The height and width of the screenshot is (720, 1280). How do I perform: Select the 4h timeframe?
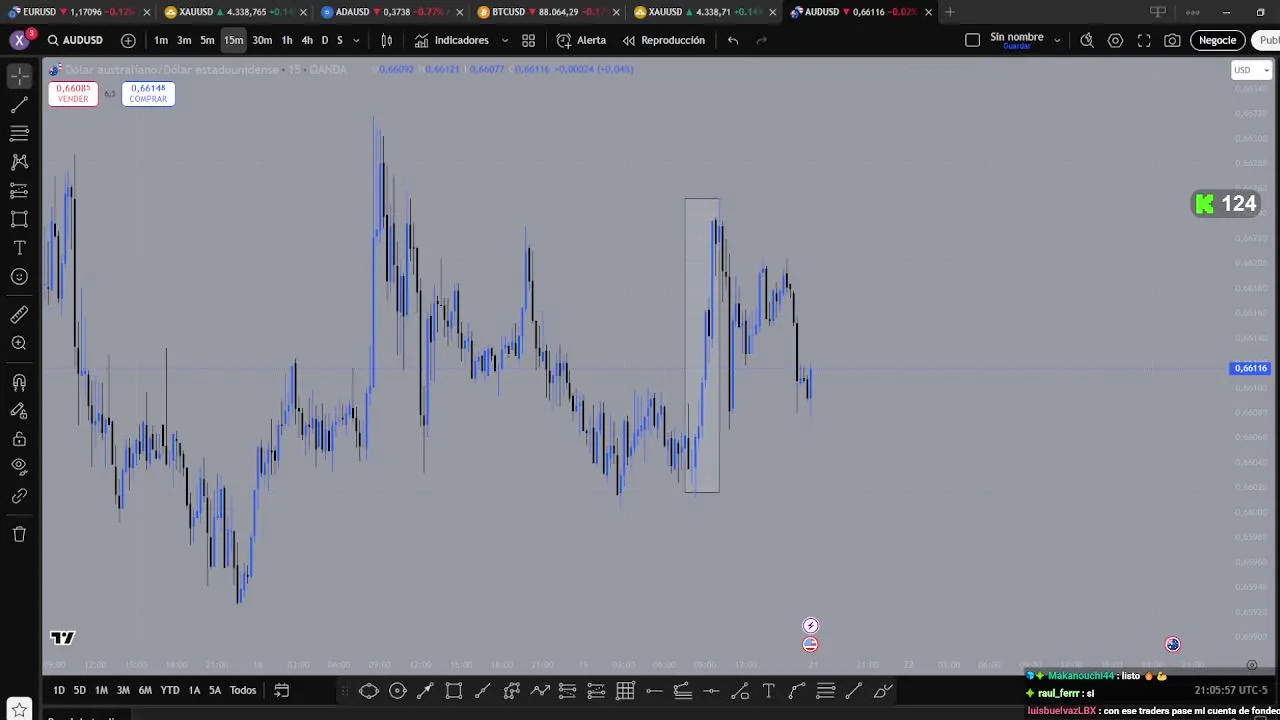point(307,40)
